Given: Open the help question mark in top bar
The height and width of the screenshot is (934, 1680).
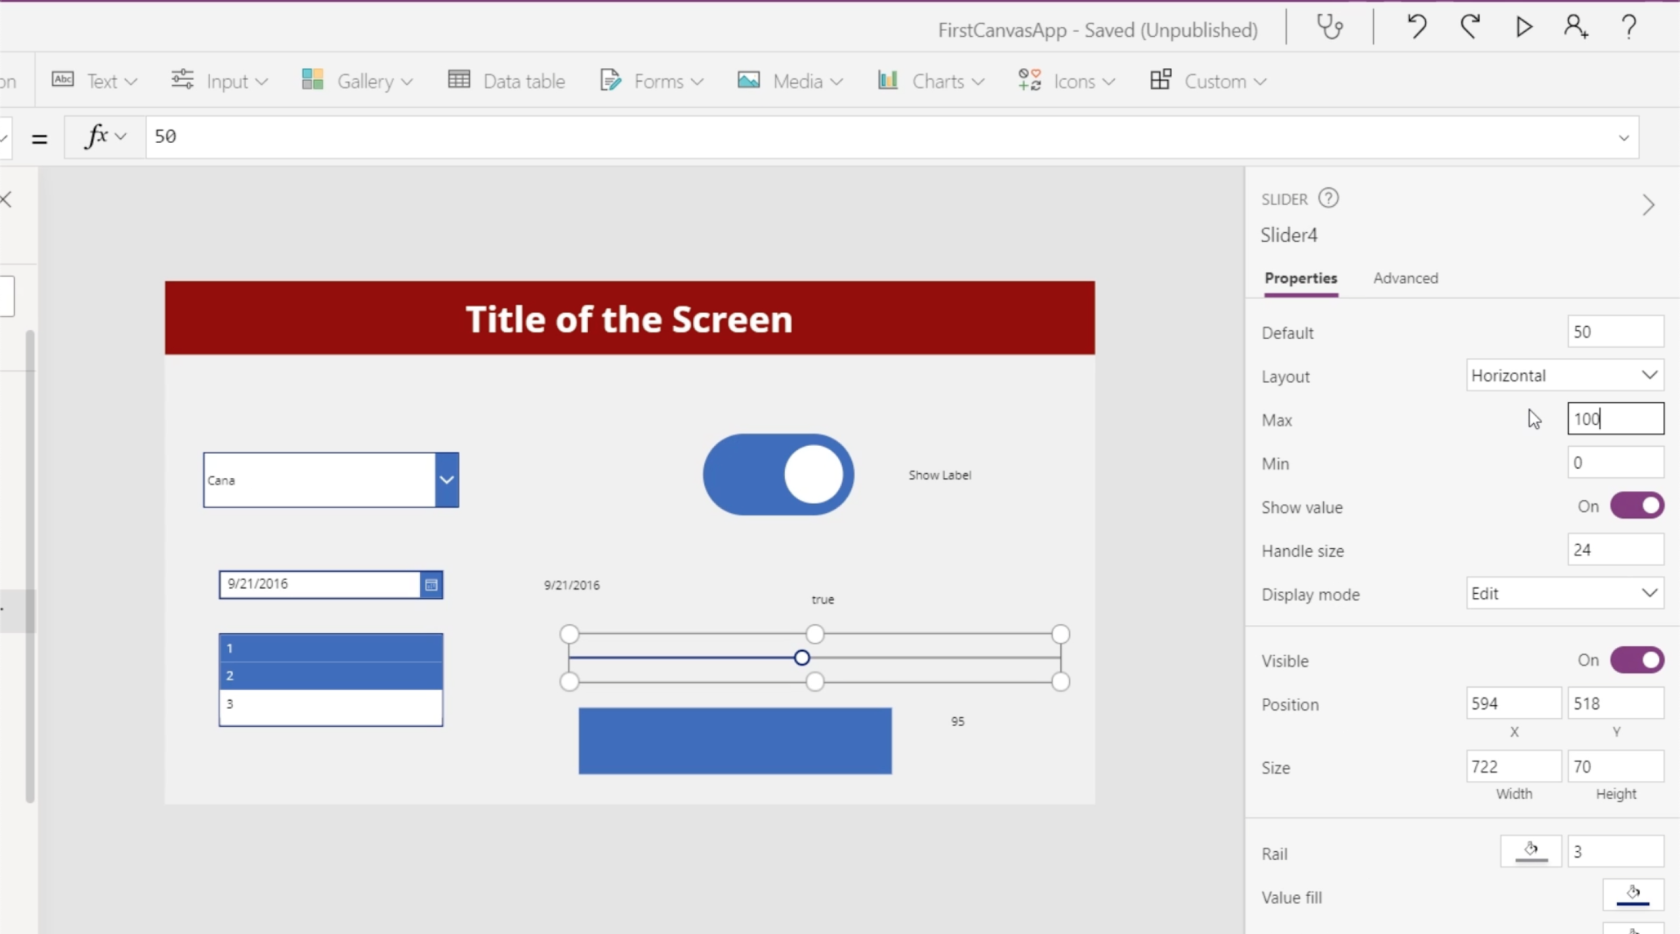Looking at the screenshot, I should tap(1629, 27).
